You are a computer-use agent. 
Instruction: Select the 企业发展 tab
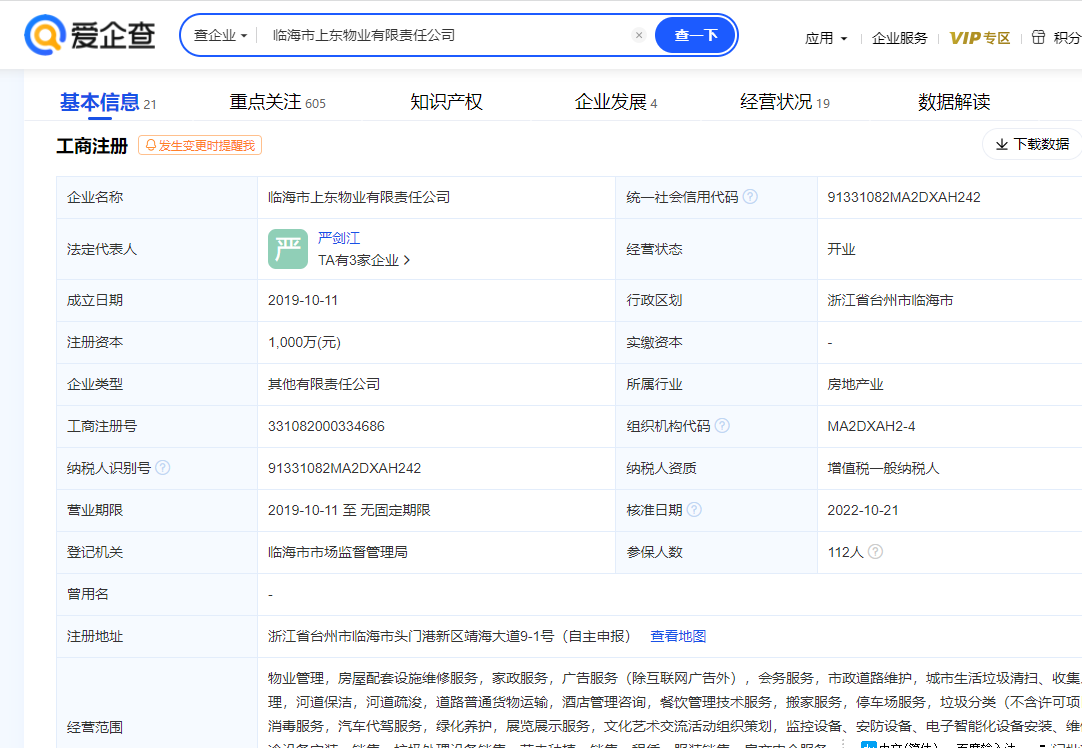pyautogui.click(x=616, y=103)
